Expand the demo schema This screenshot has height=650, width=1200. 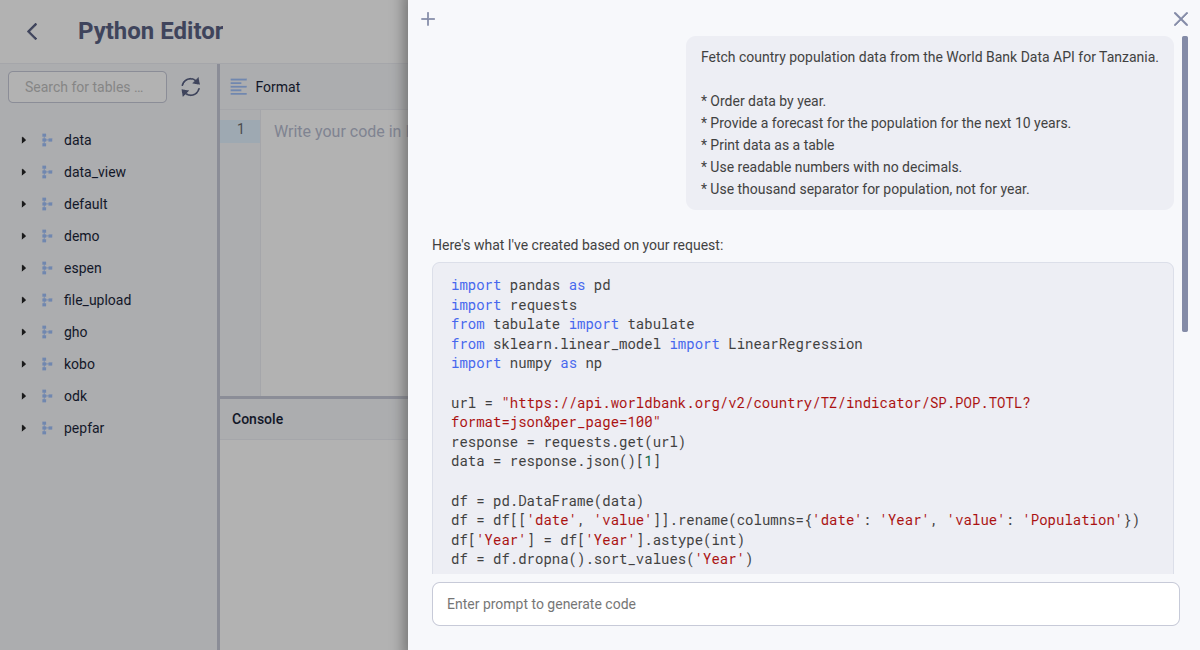[x=23, y=236]
